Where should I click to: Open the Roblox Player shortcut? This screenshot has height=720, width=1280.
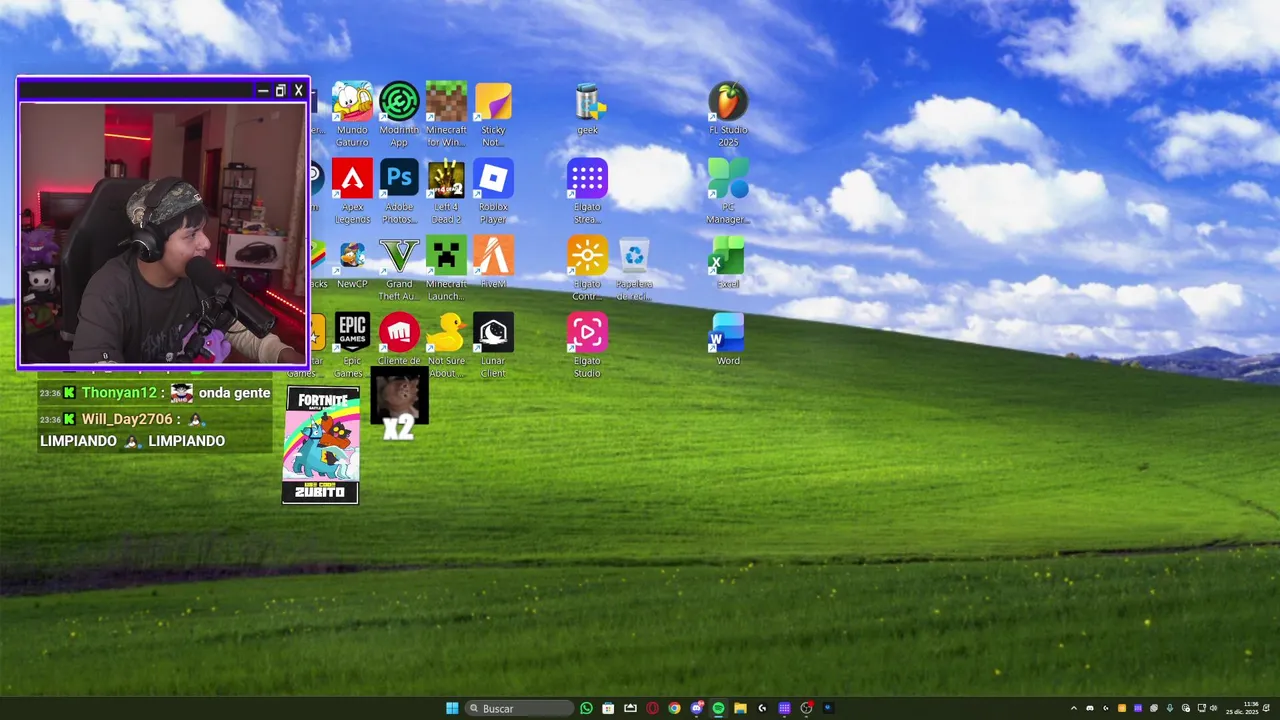pos(493,191)
